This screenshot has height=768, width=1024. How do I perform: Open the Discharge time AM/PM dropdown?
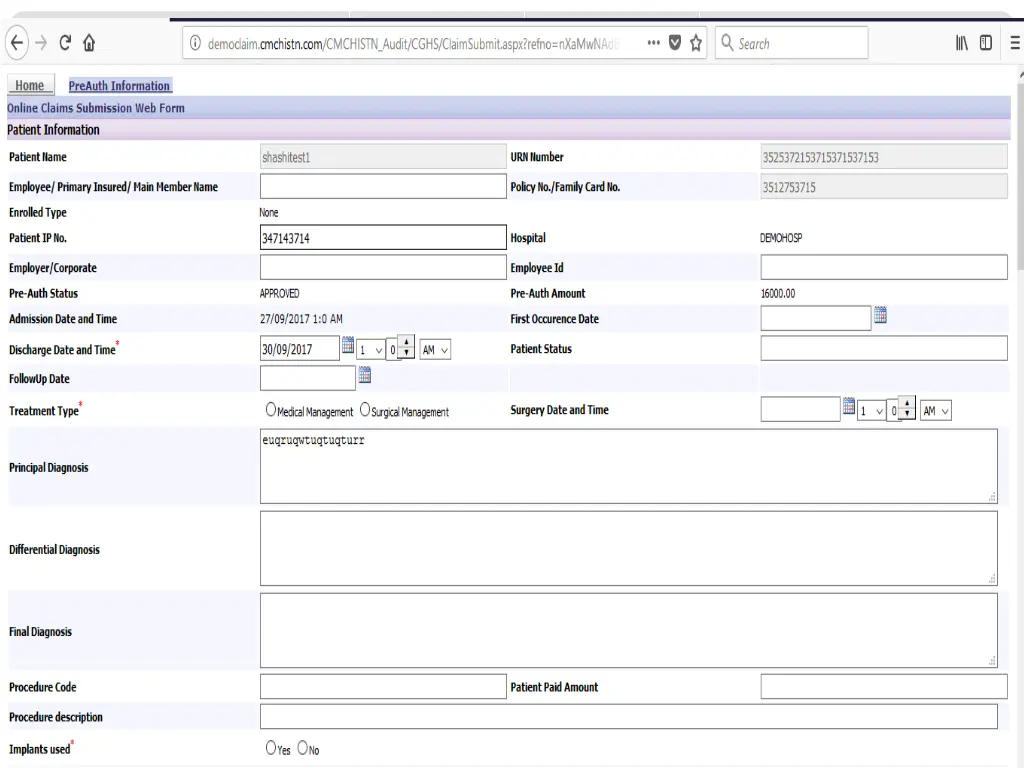(435, 350)
